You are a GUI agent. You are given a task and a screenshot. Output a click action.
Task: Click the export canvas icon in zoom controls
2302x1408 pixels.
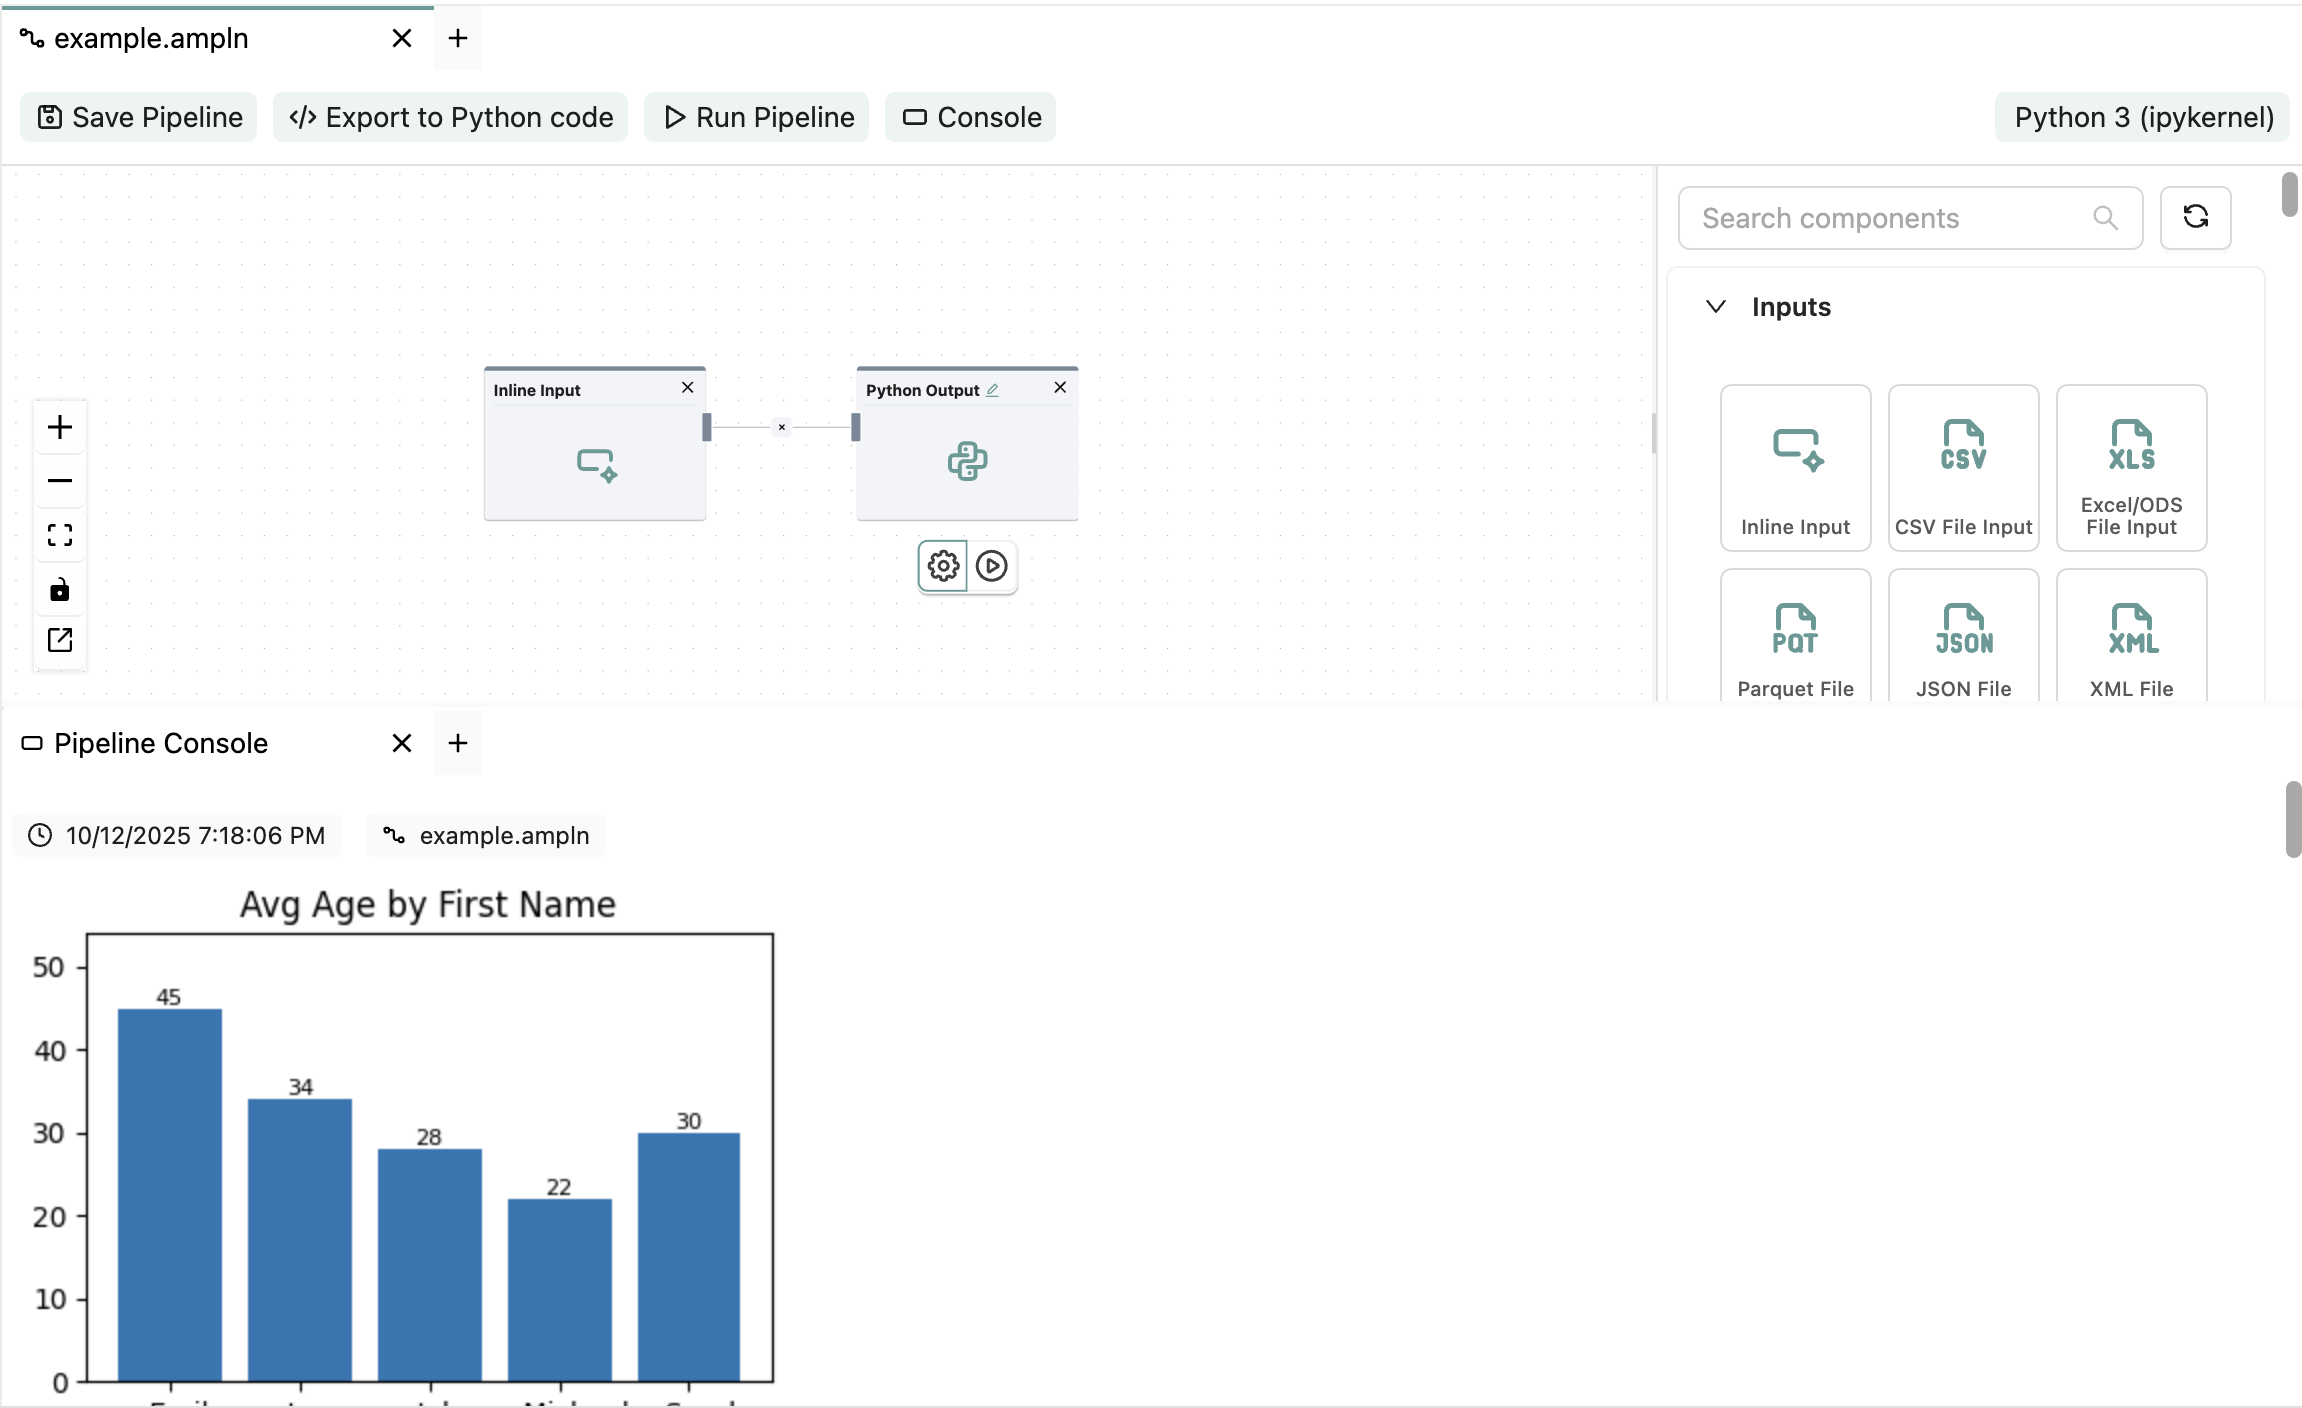(60, 640)
